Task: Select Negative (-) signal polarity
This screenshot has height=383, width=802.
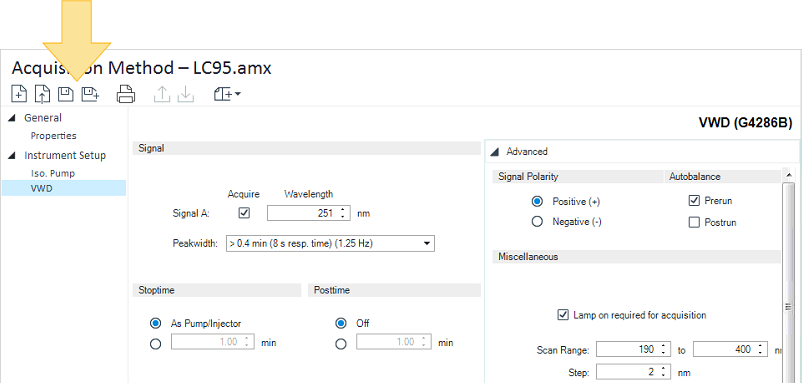Action: 537,222
